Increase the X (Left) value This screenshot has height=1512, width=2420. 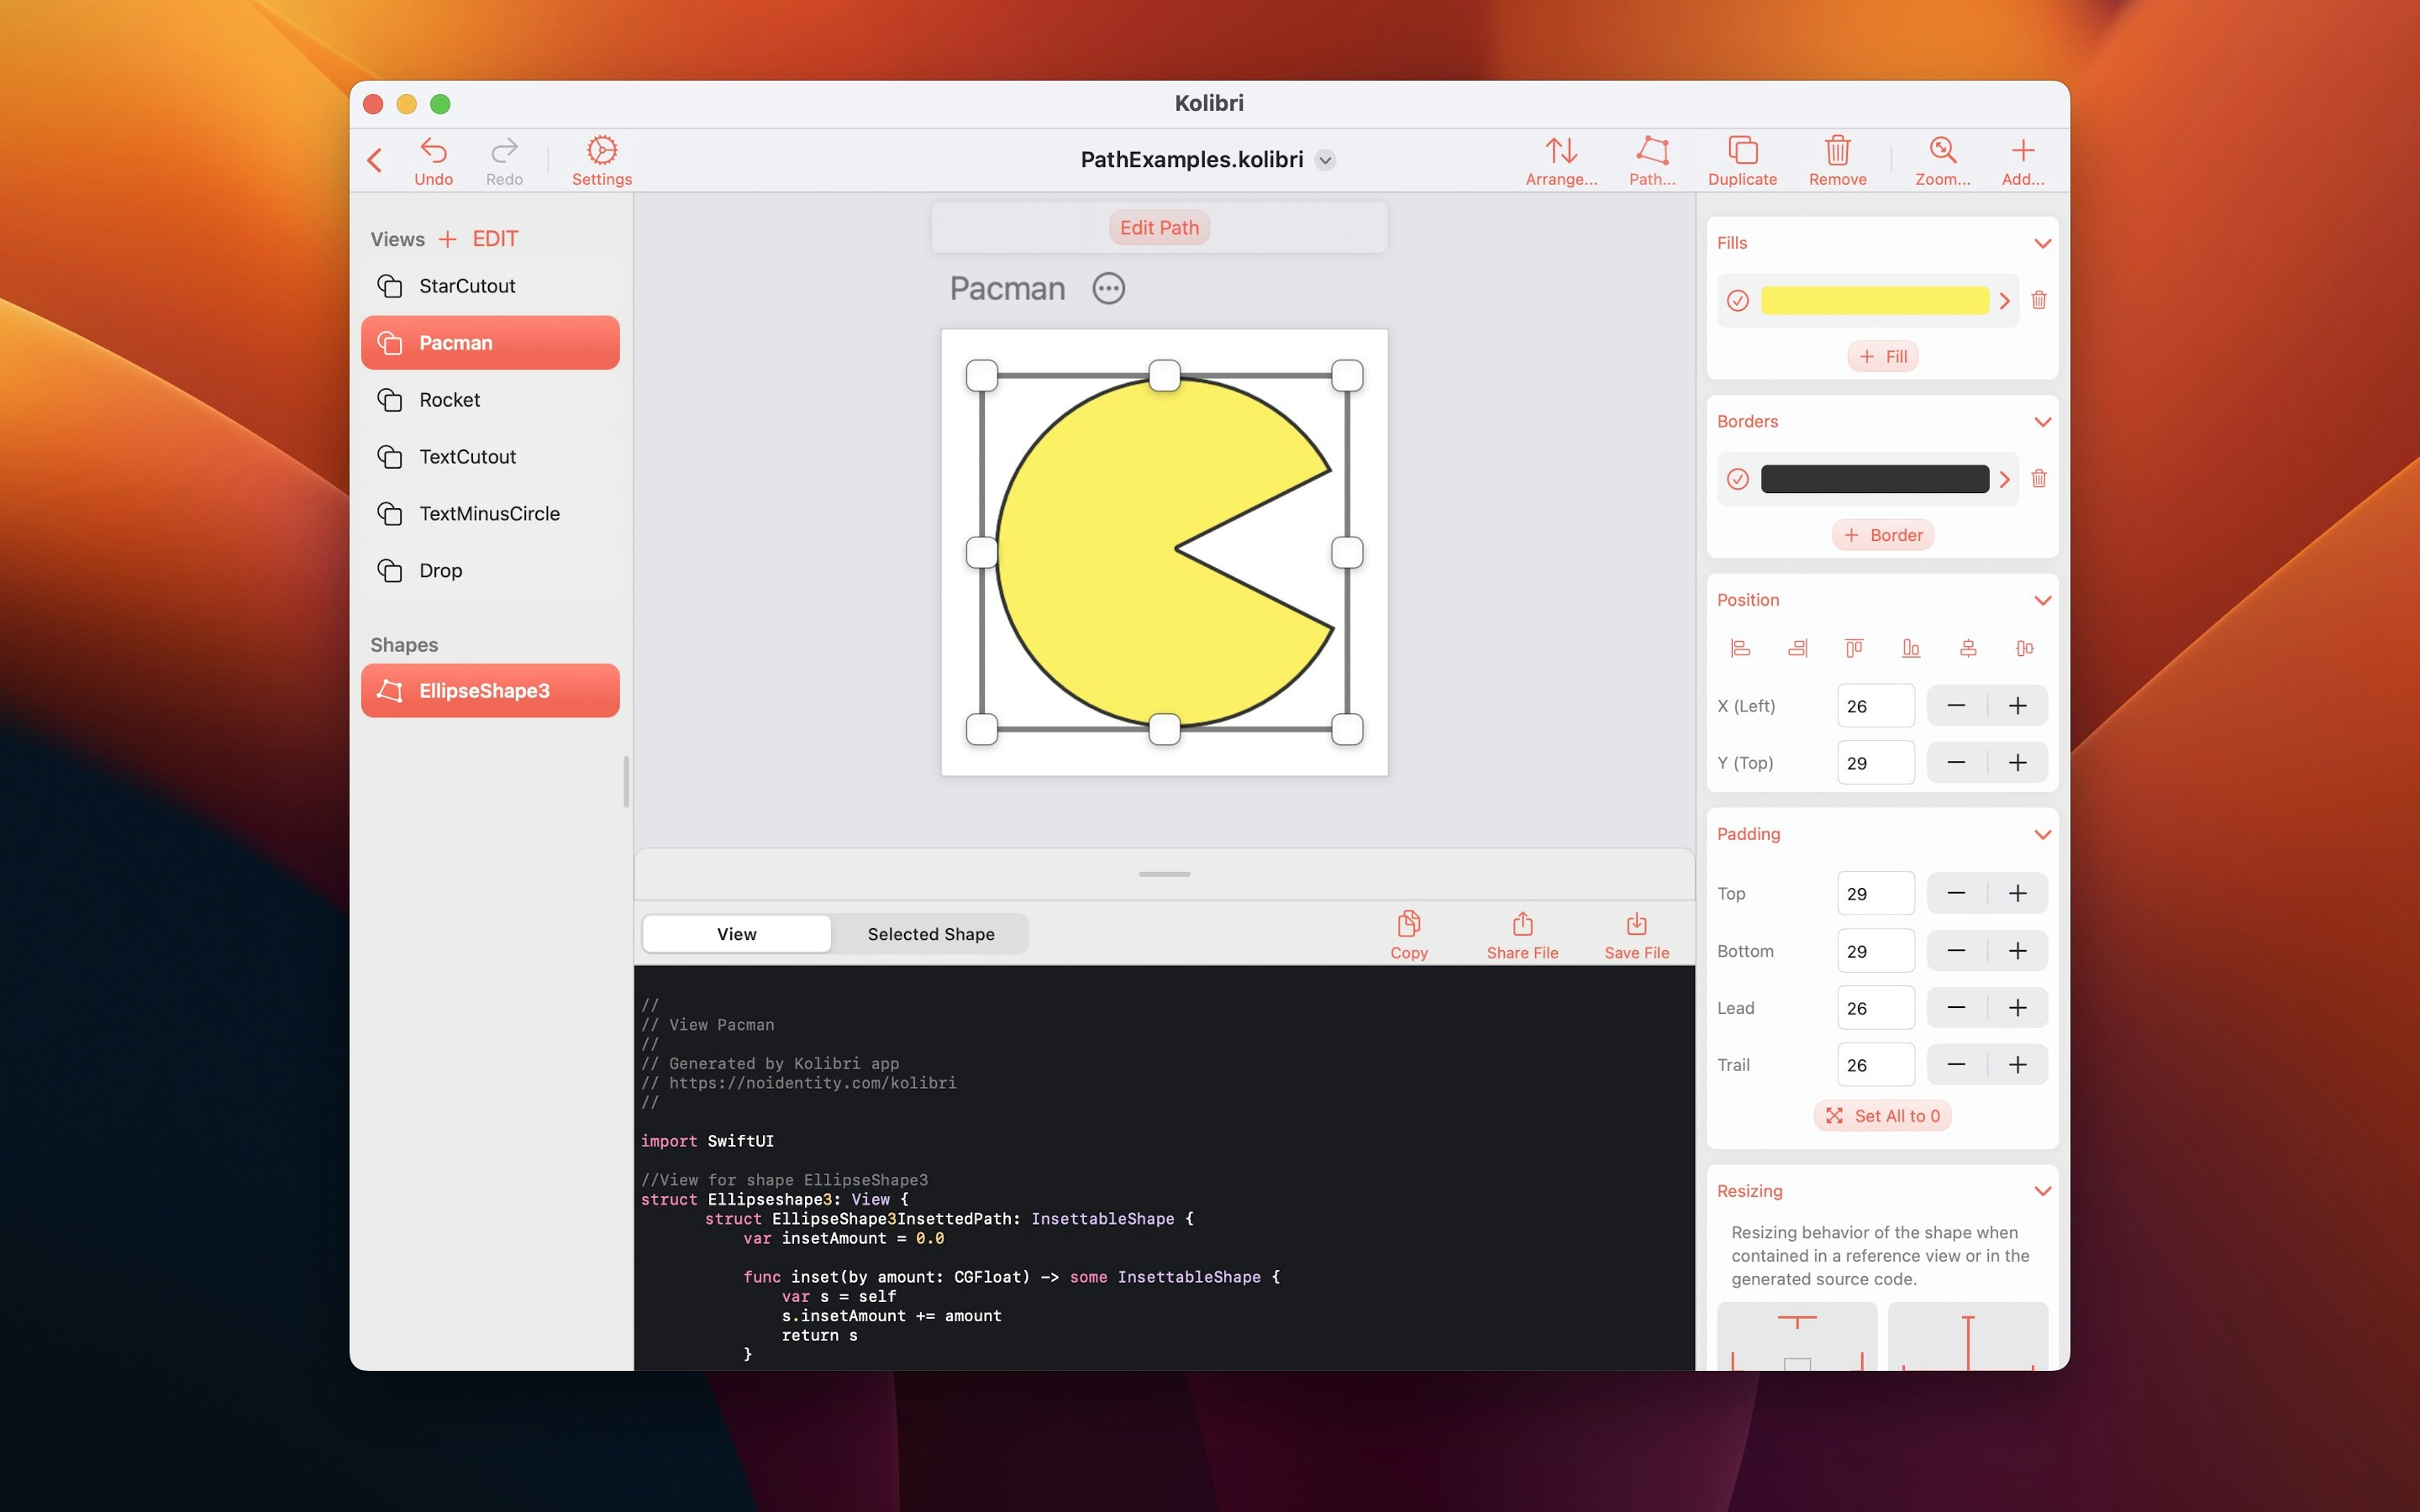[2018, 706]
